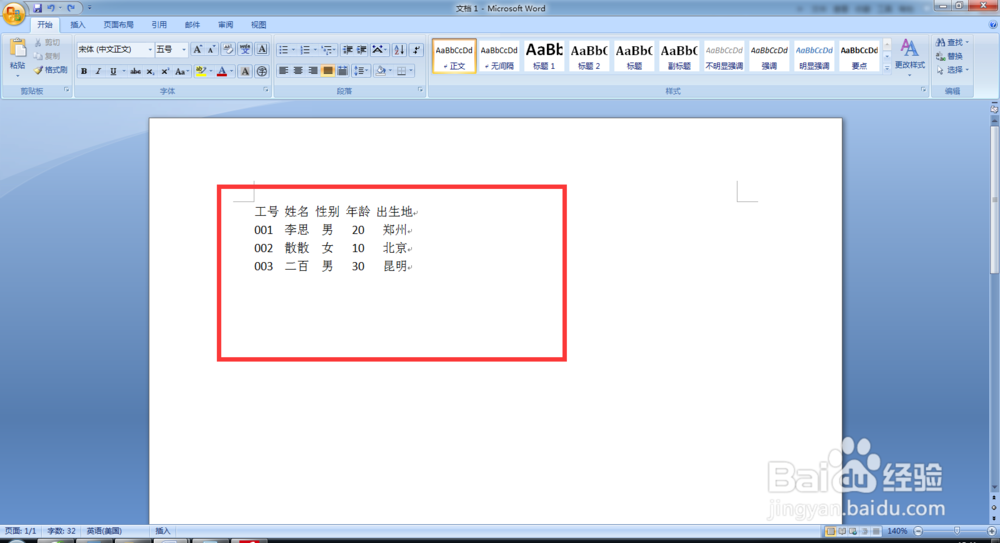Image resolution: width=1000 pixels, height=543 pixels.
Task: Switch to 插入 tab
Action: click(x=77, y=25)
